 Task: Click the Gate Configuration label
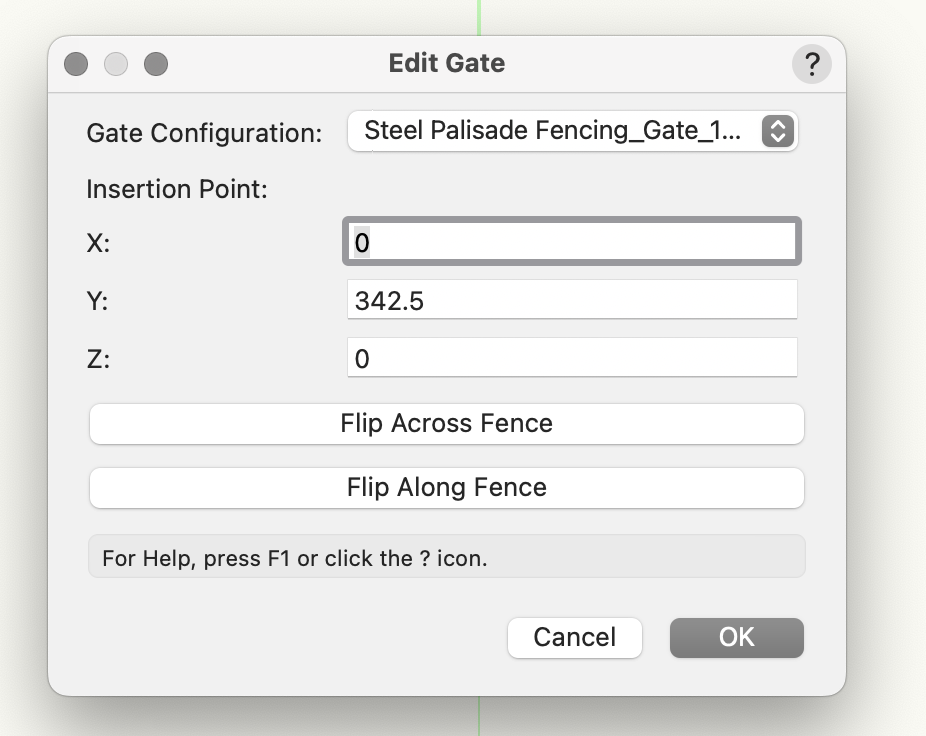point(204,133)
